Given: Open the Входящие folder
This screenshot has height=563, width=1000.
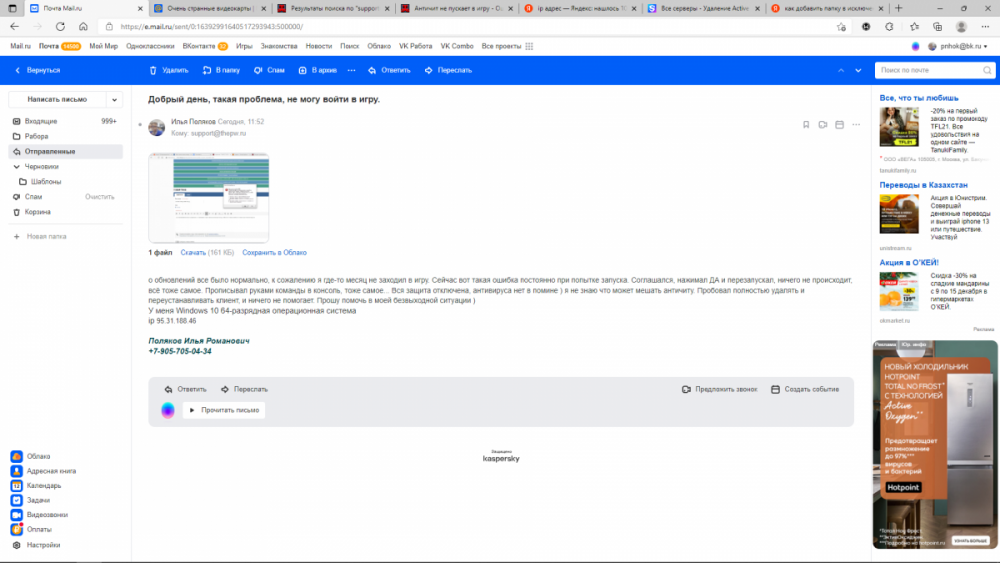Looking at the screenshot, I should (41, 121).
